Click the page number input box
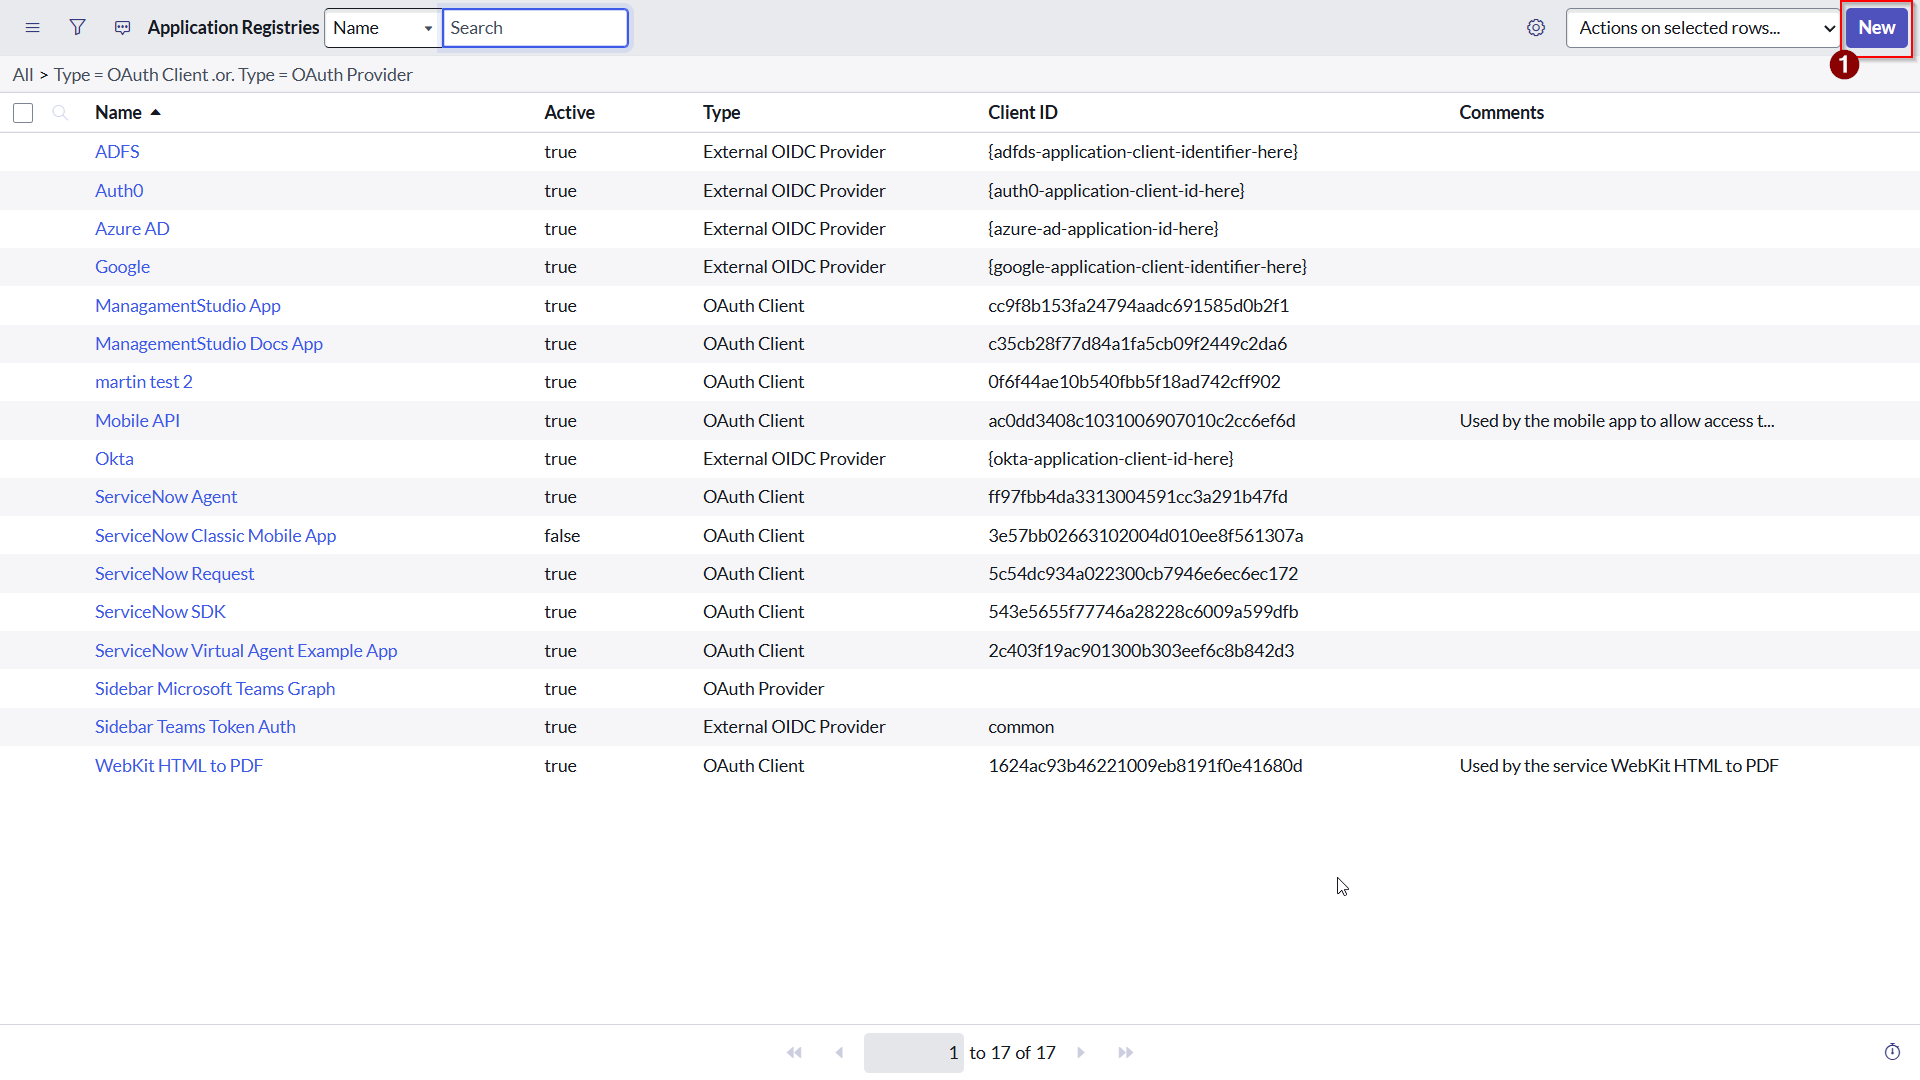This screenshot has width=1920, height=1080. tap(913, 1053)
